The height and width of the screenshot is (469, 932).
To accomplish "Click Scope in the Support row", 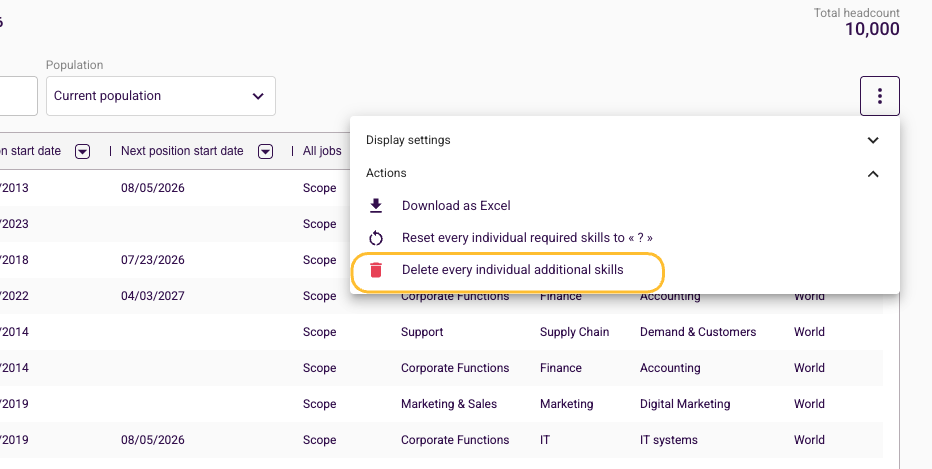I will 319,332.
